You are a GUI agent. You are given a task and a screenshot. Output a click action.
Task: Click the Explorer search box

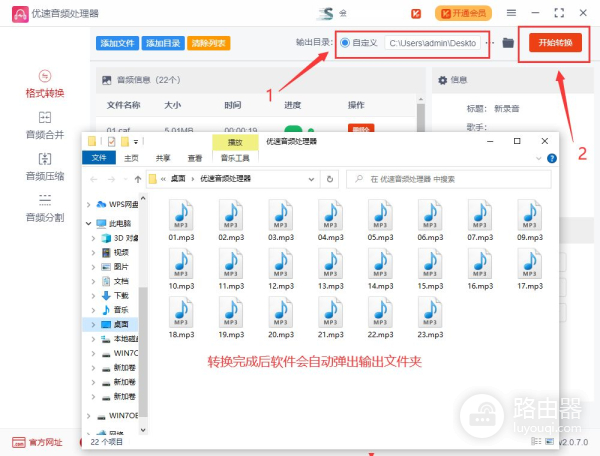coord(449,179)
